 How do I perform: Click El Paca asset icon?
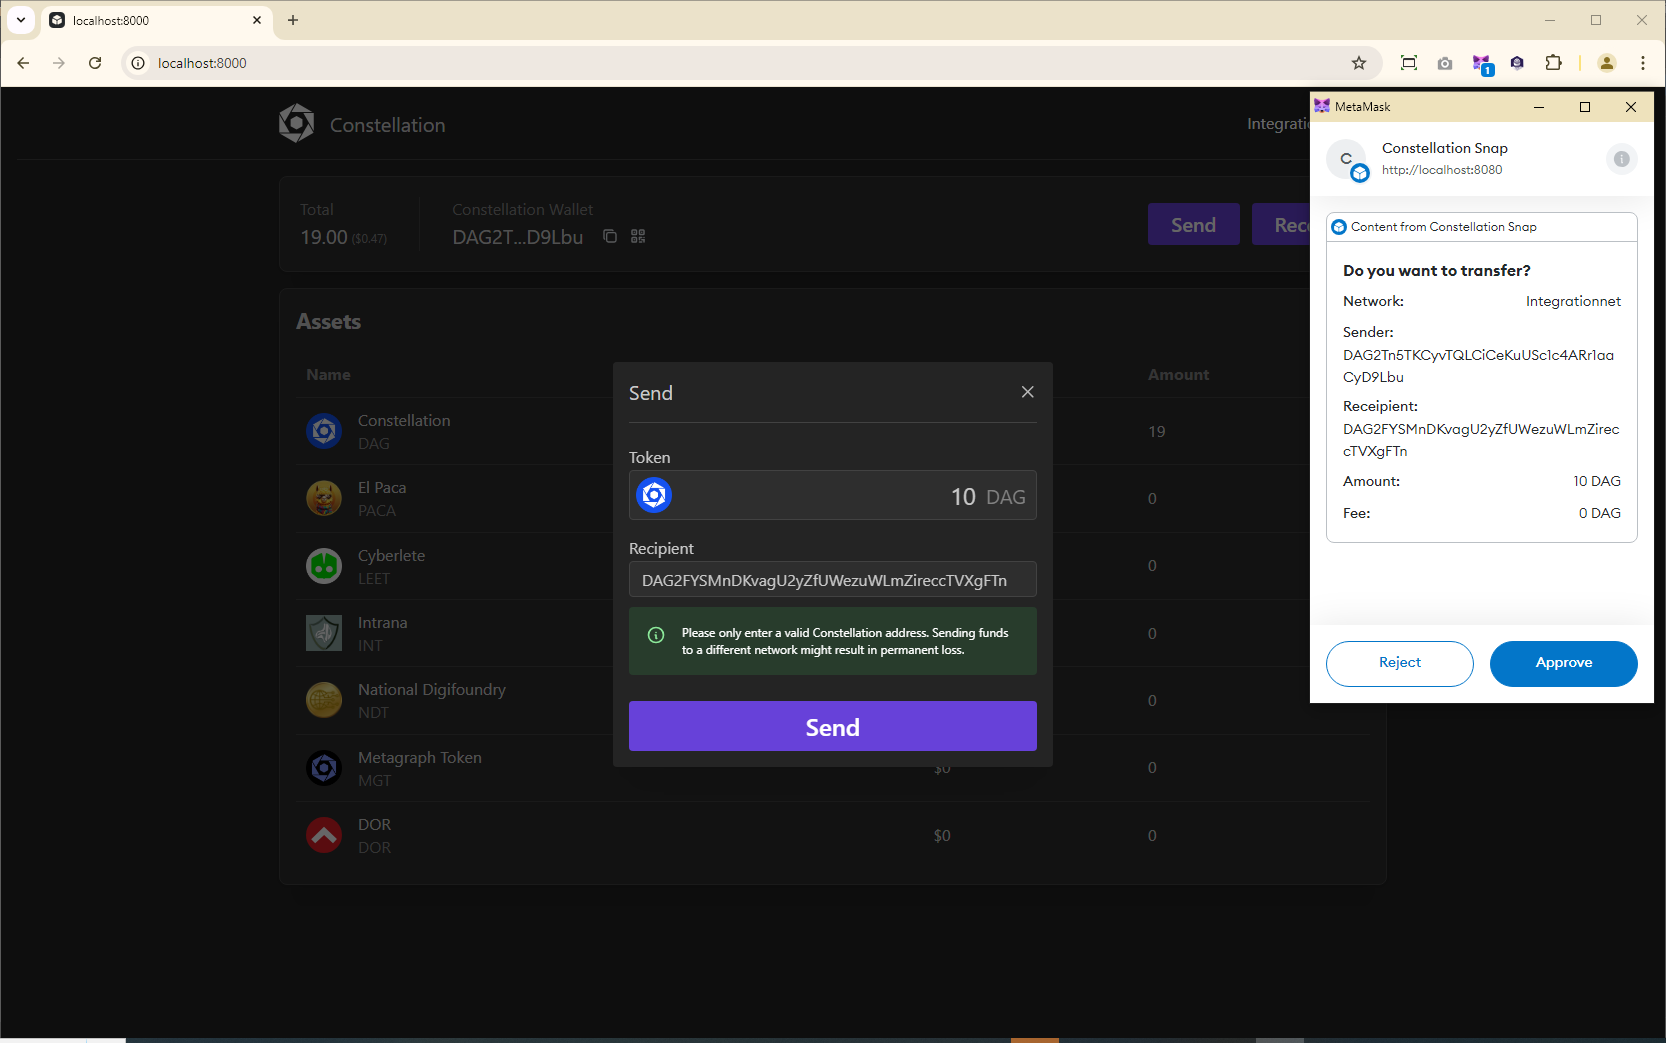click(324, 498)
